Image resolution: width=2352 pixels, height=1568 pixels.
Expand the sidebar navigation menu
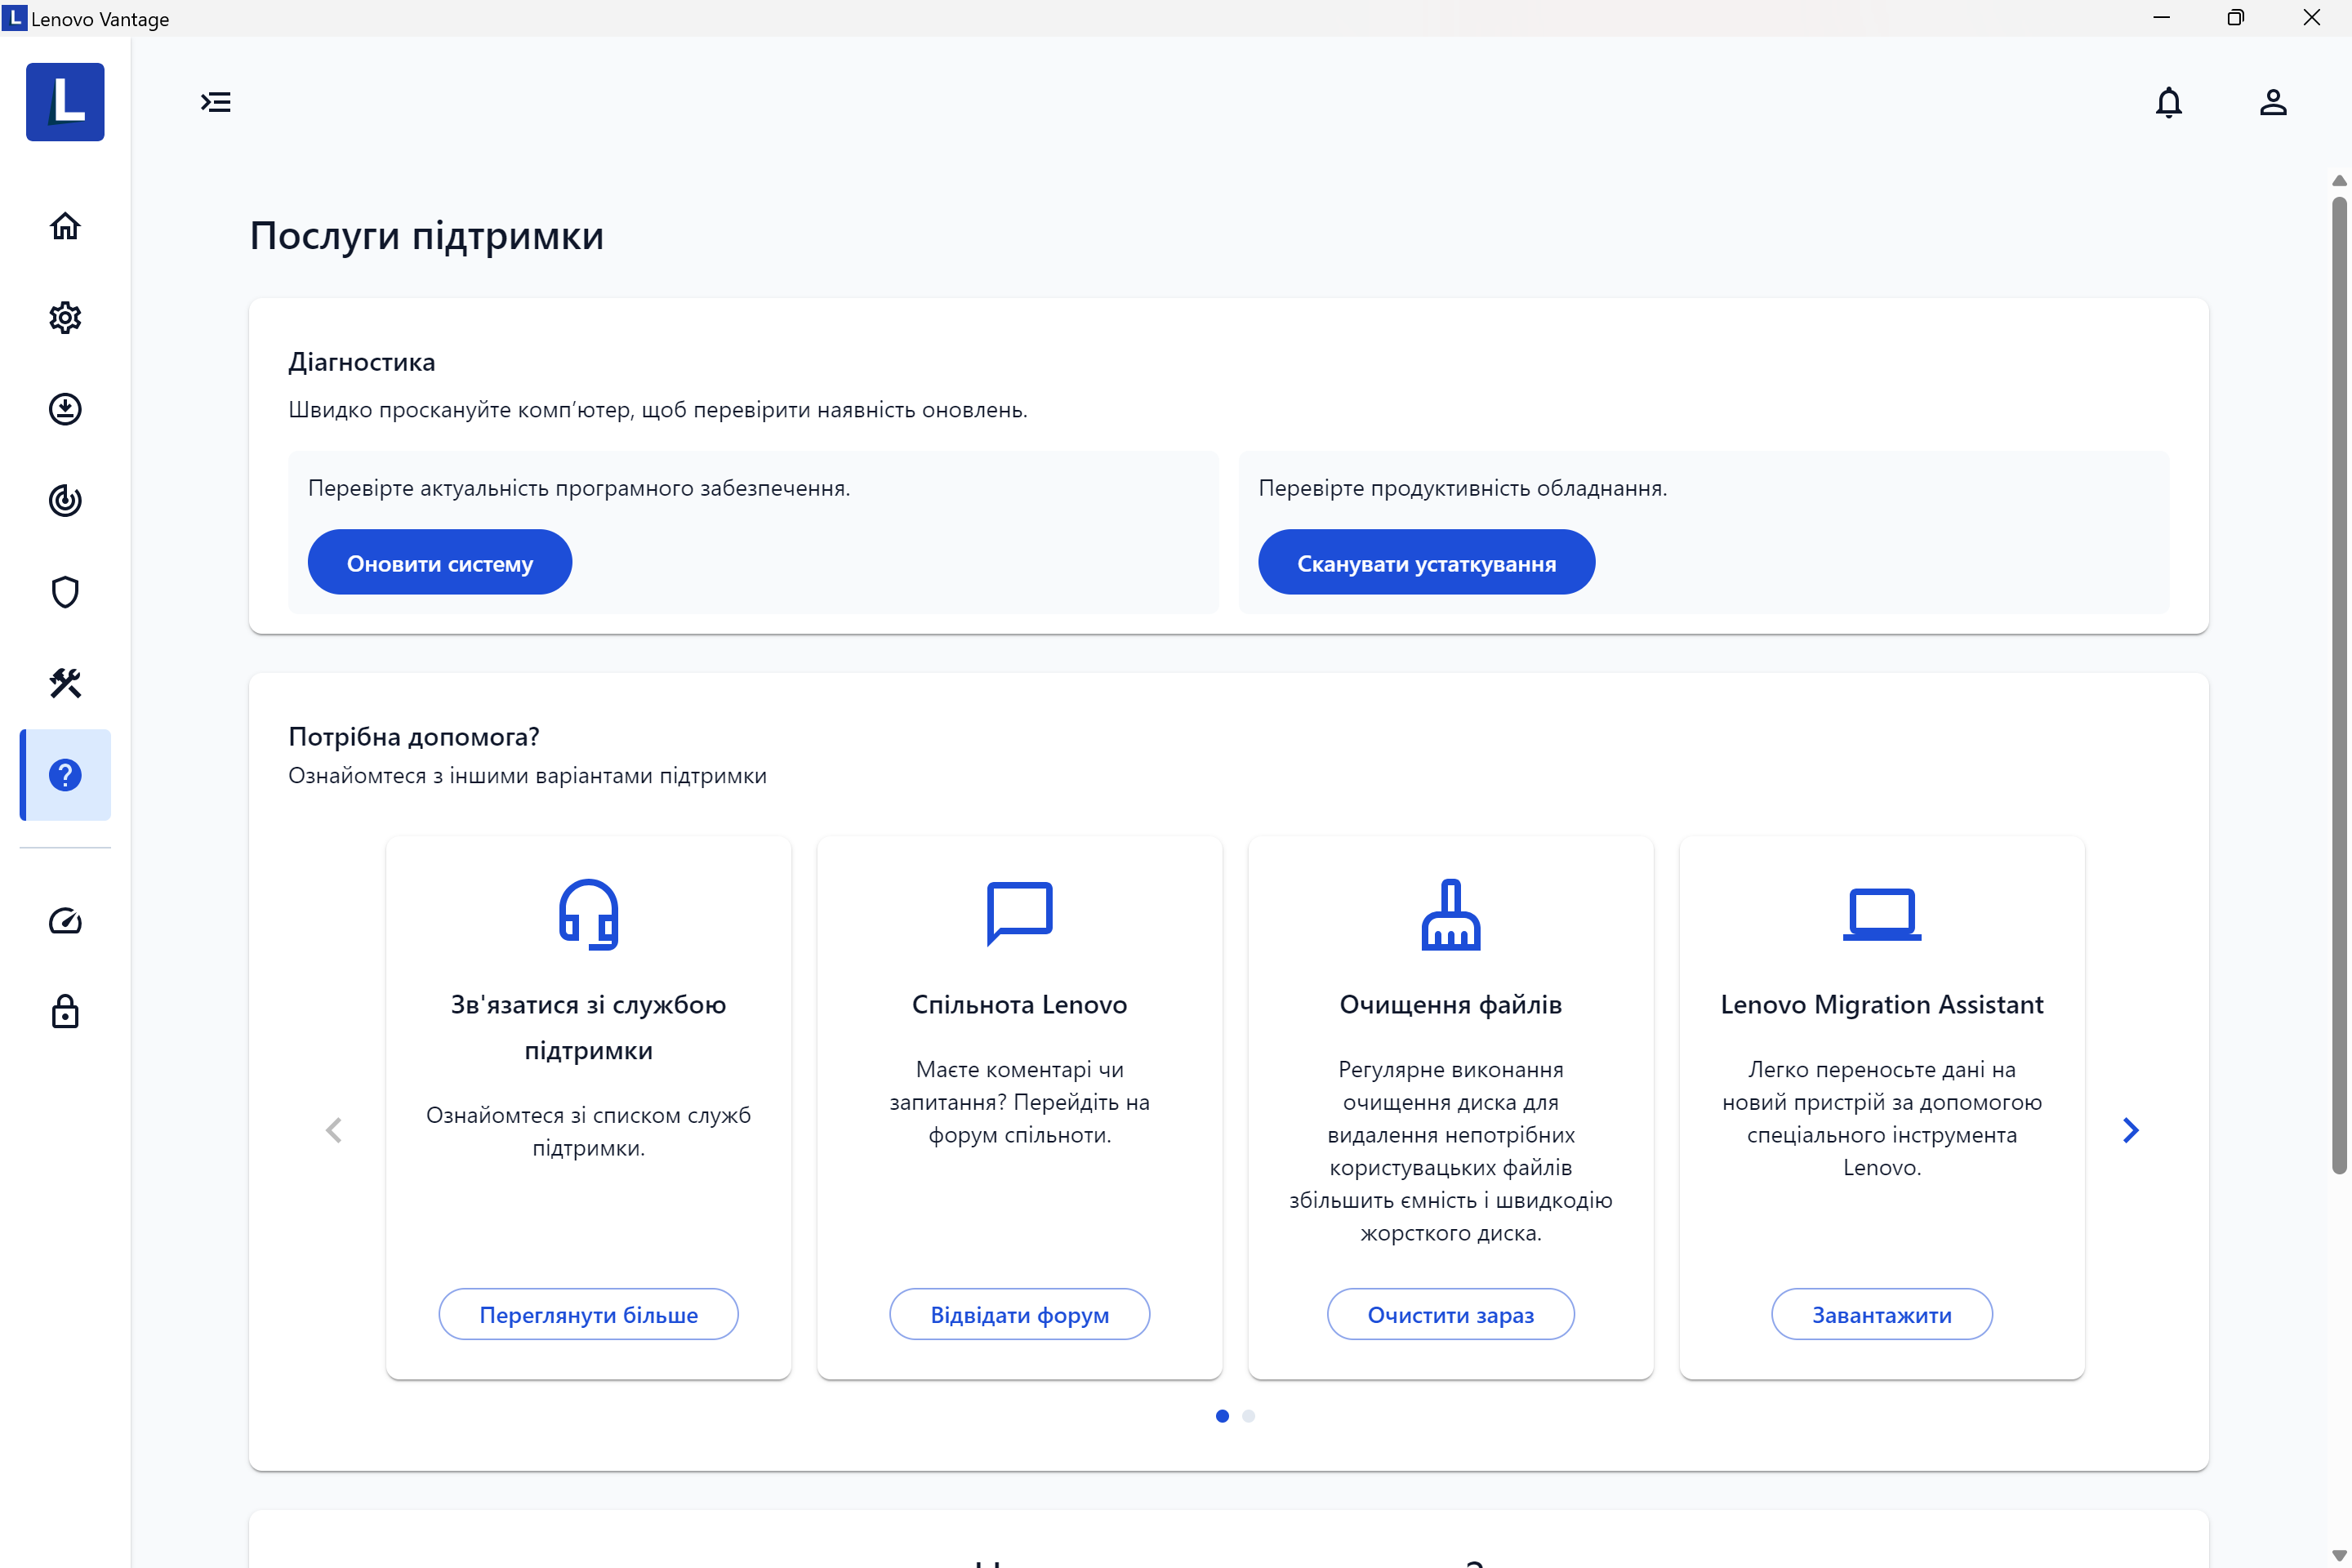click(x=216, y=102)
